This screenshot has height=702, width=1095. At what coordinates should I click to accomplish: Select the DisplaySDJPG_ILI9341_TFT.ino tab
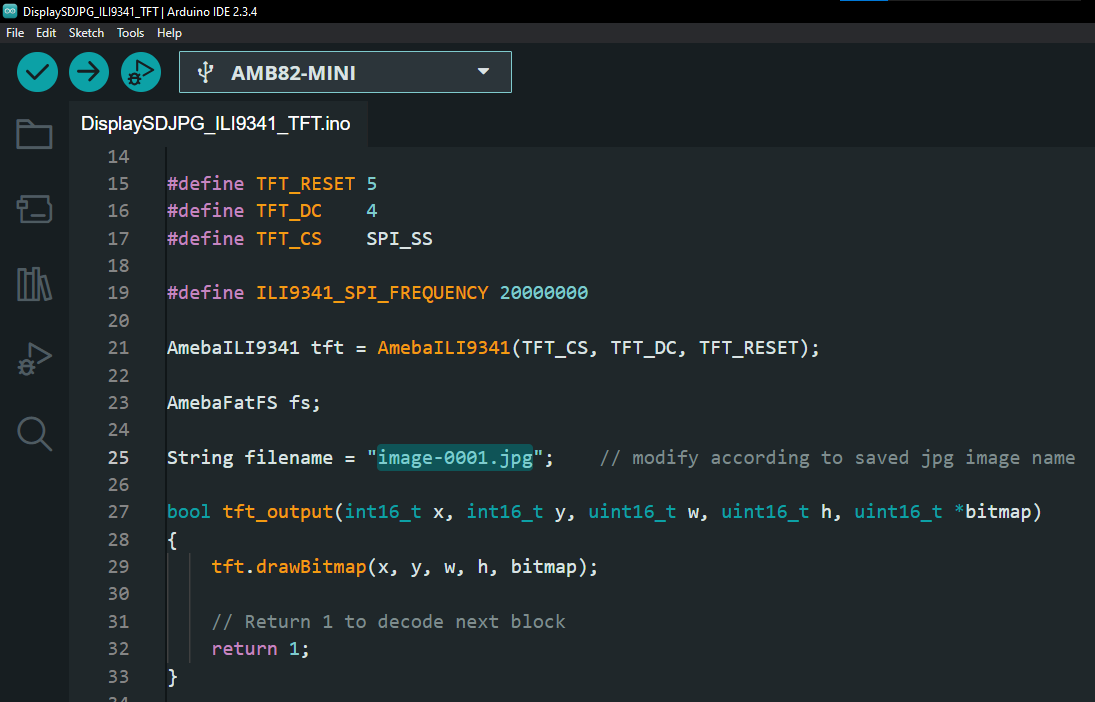pyautogui.click(x=215, y=124)
